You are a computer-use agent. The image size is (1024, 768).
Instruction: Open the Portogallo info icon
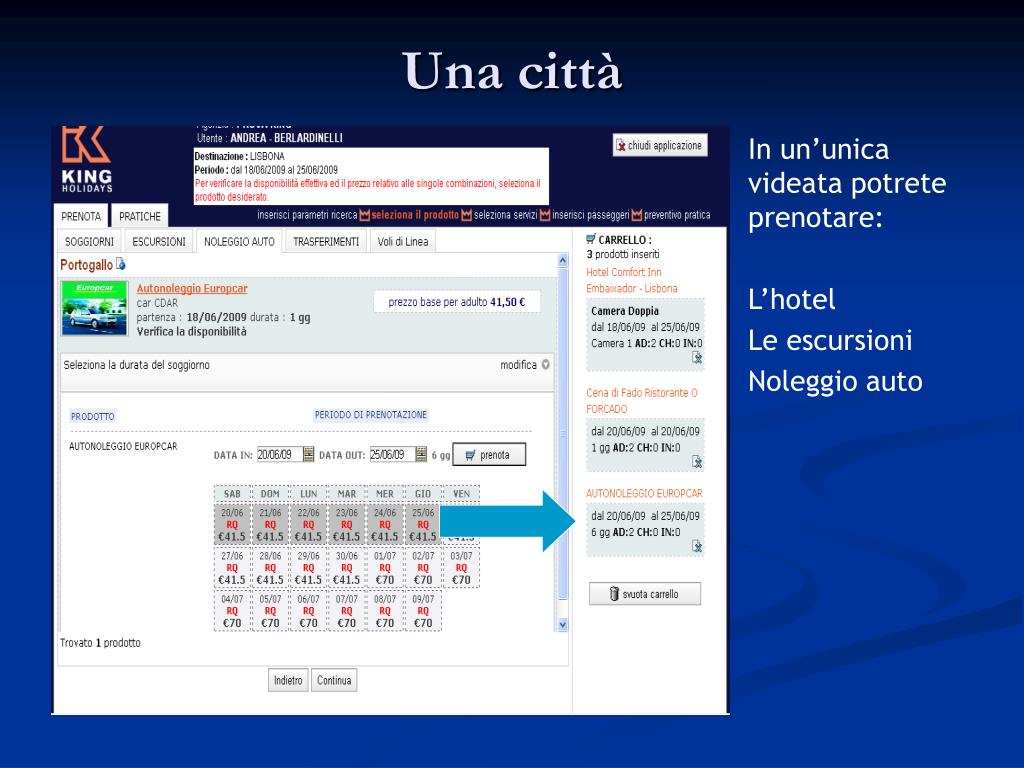(x=121, y=264)
